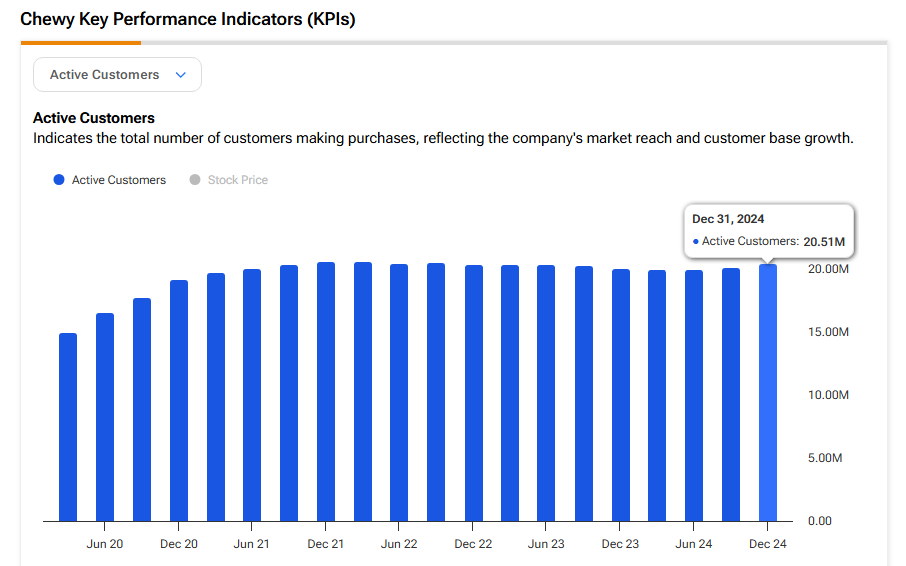Click the bar above Jun 24
Viewport: 906px width, 566px height.
[x=694, y=396]
